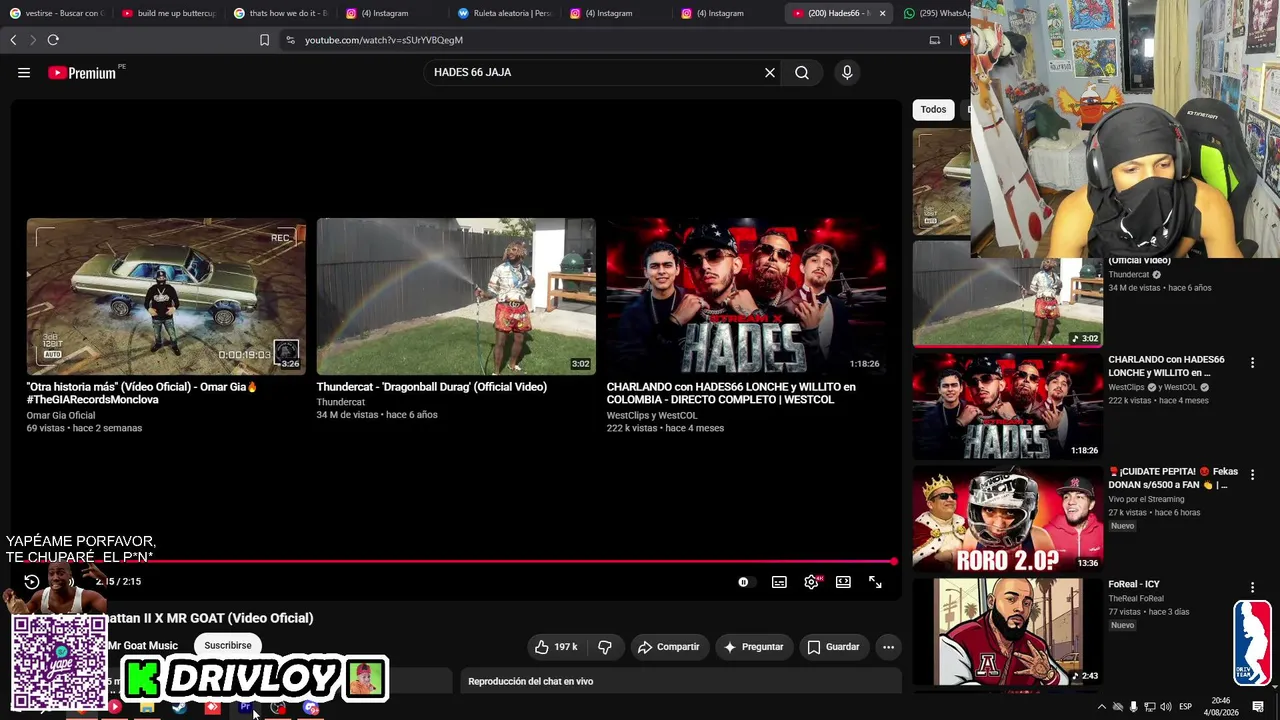Open more actions menu below the video

888,647
